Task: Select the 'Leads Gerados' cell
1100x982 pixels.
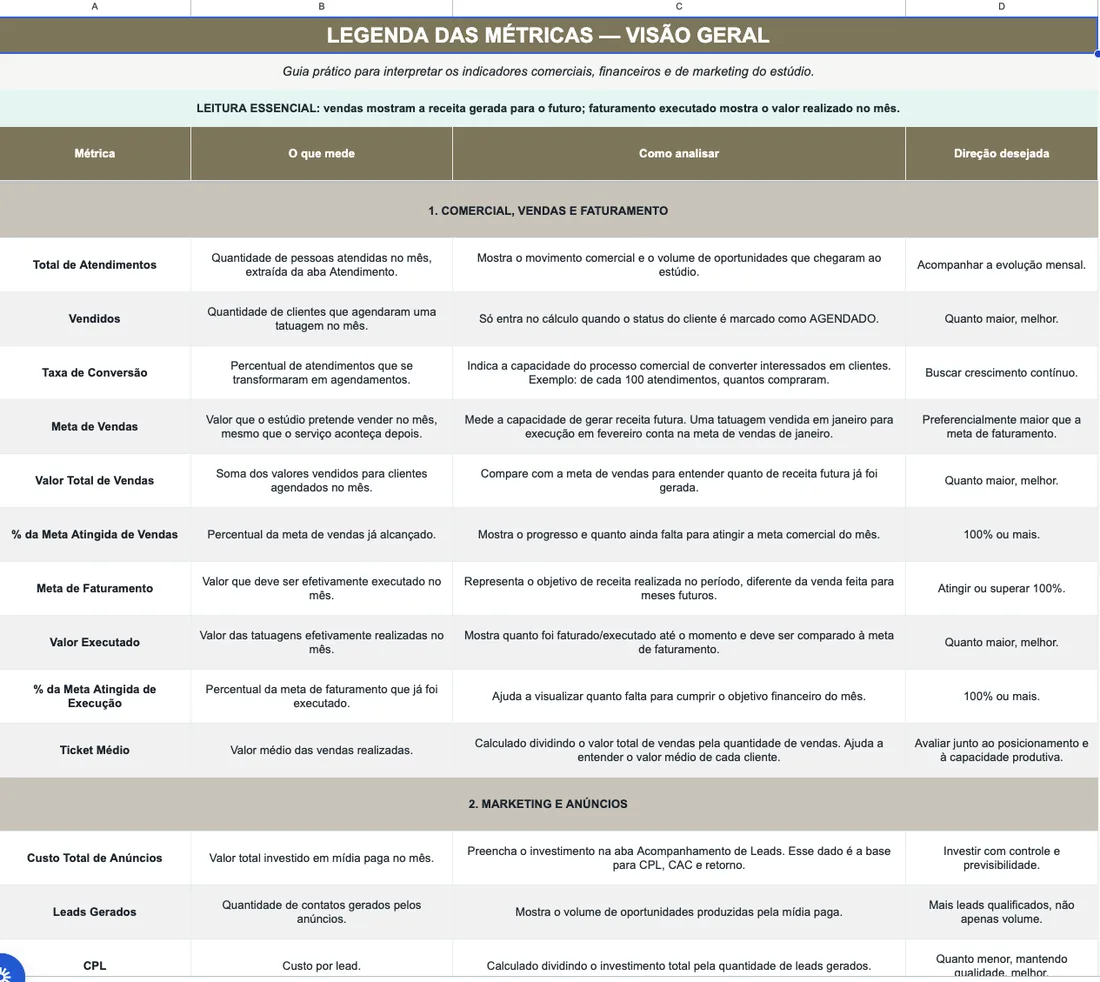Action: click(95, 912)
